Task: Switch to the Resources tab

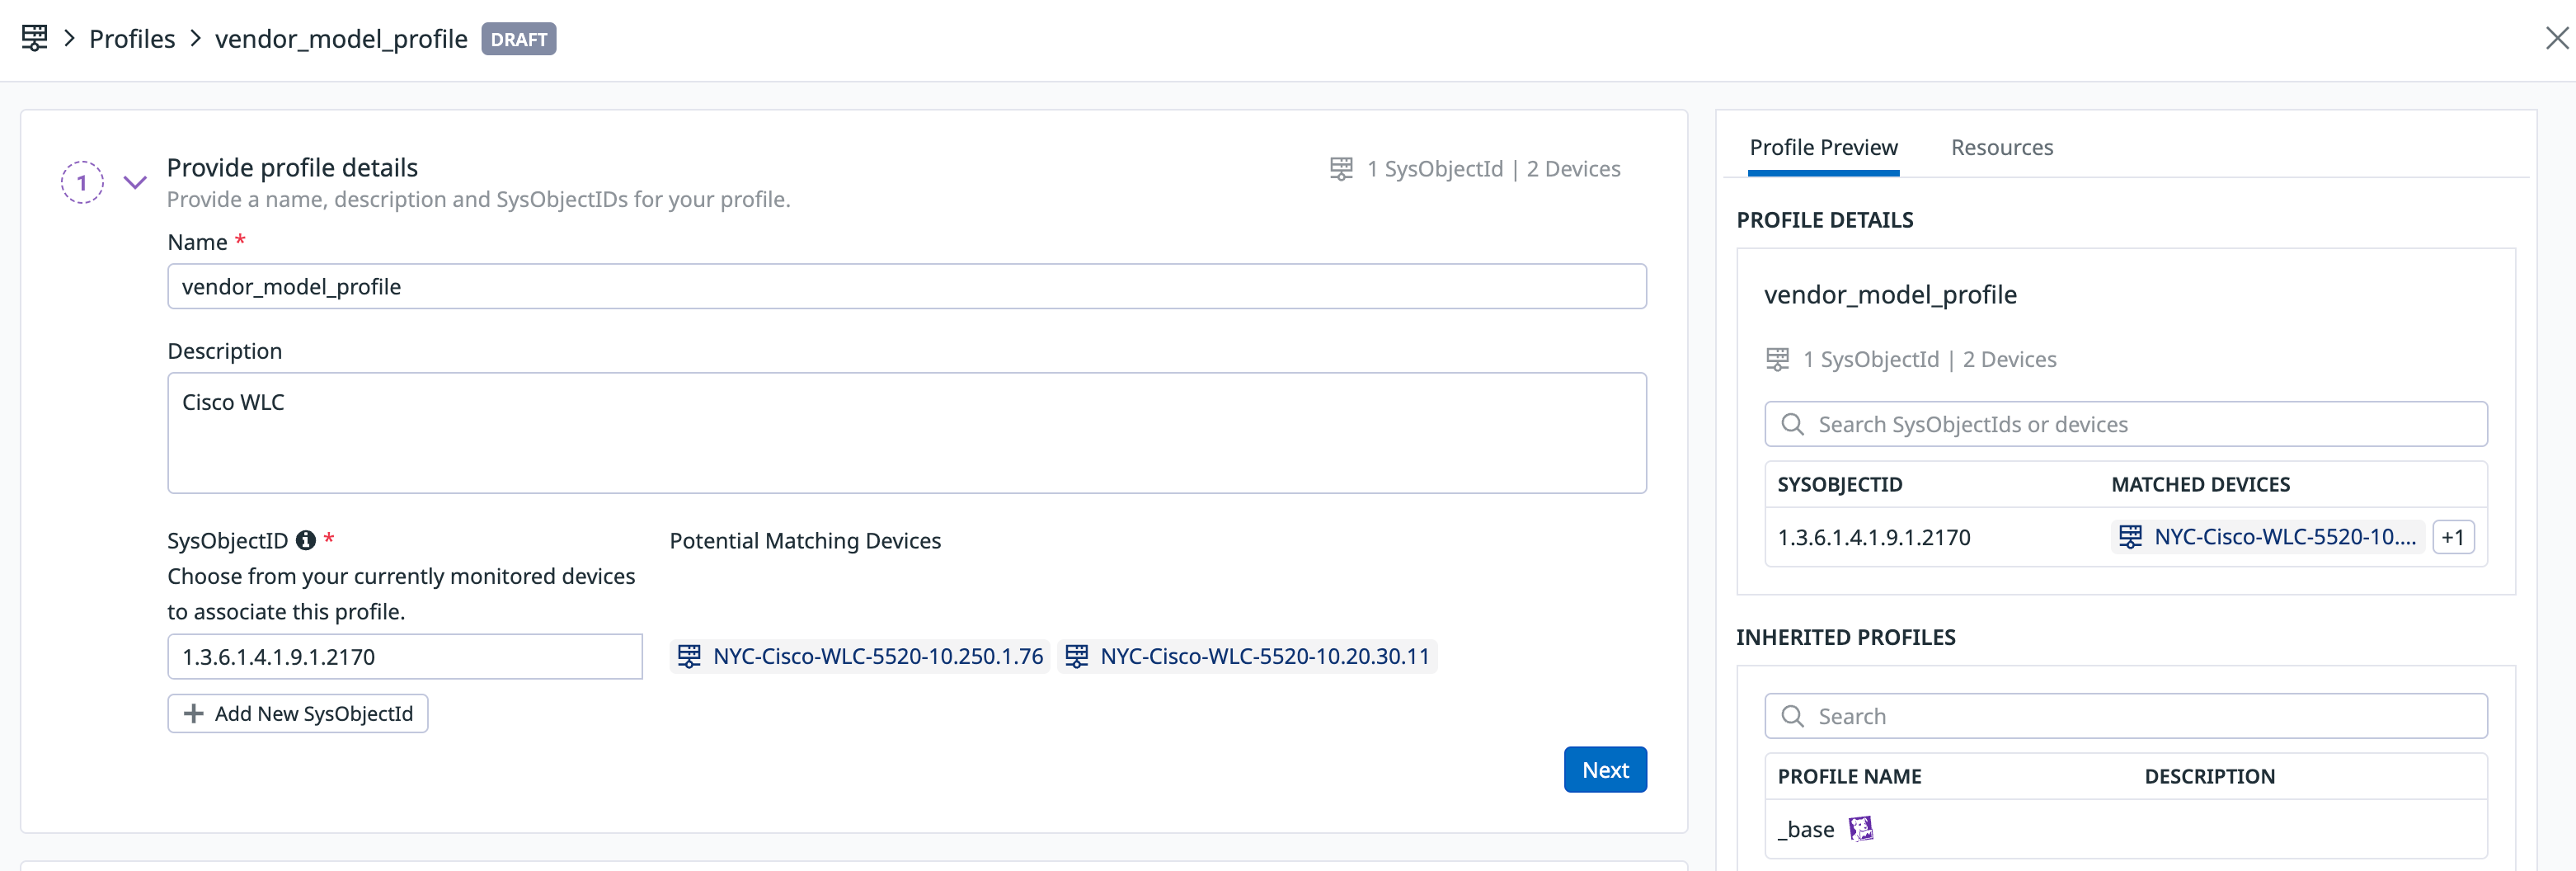Action: tap(2001, 147)
